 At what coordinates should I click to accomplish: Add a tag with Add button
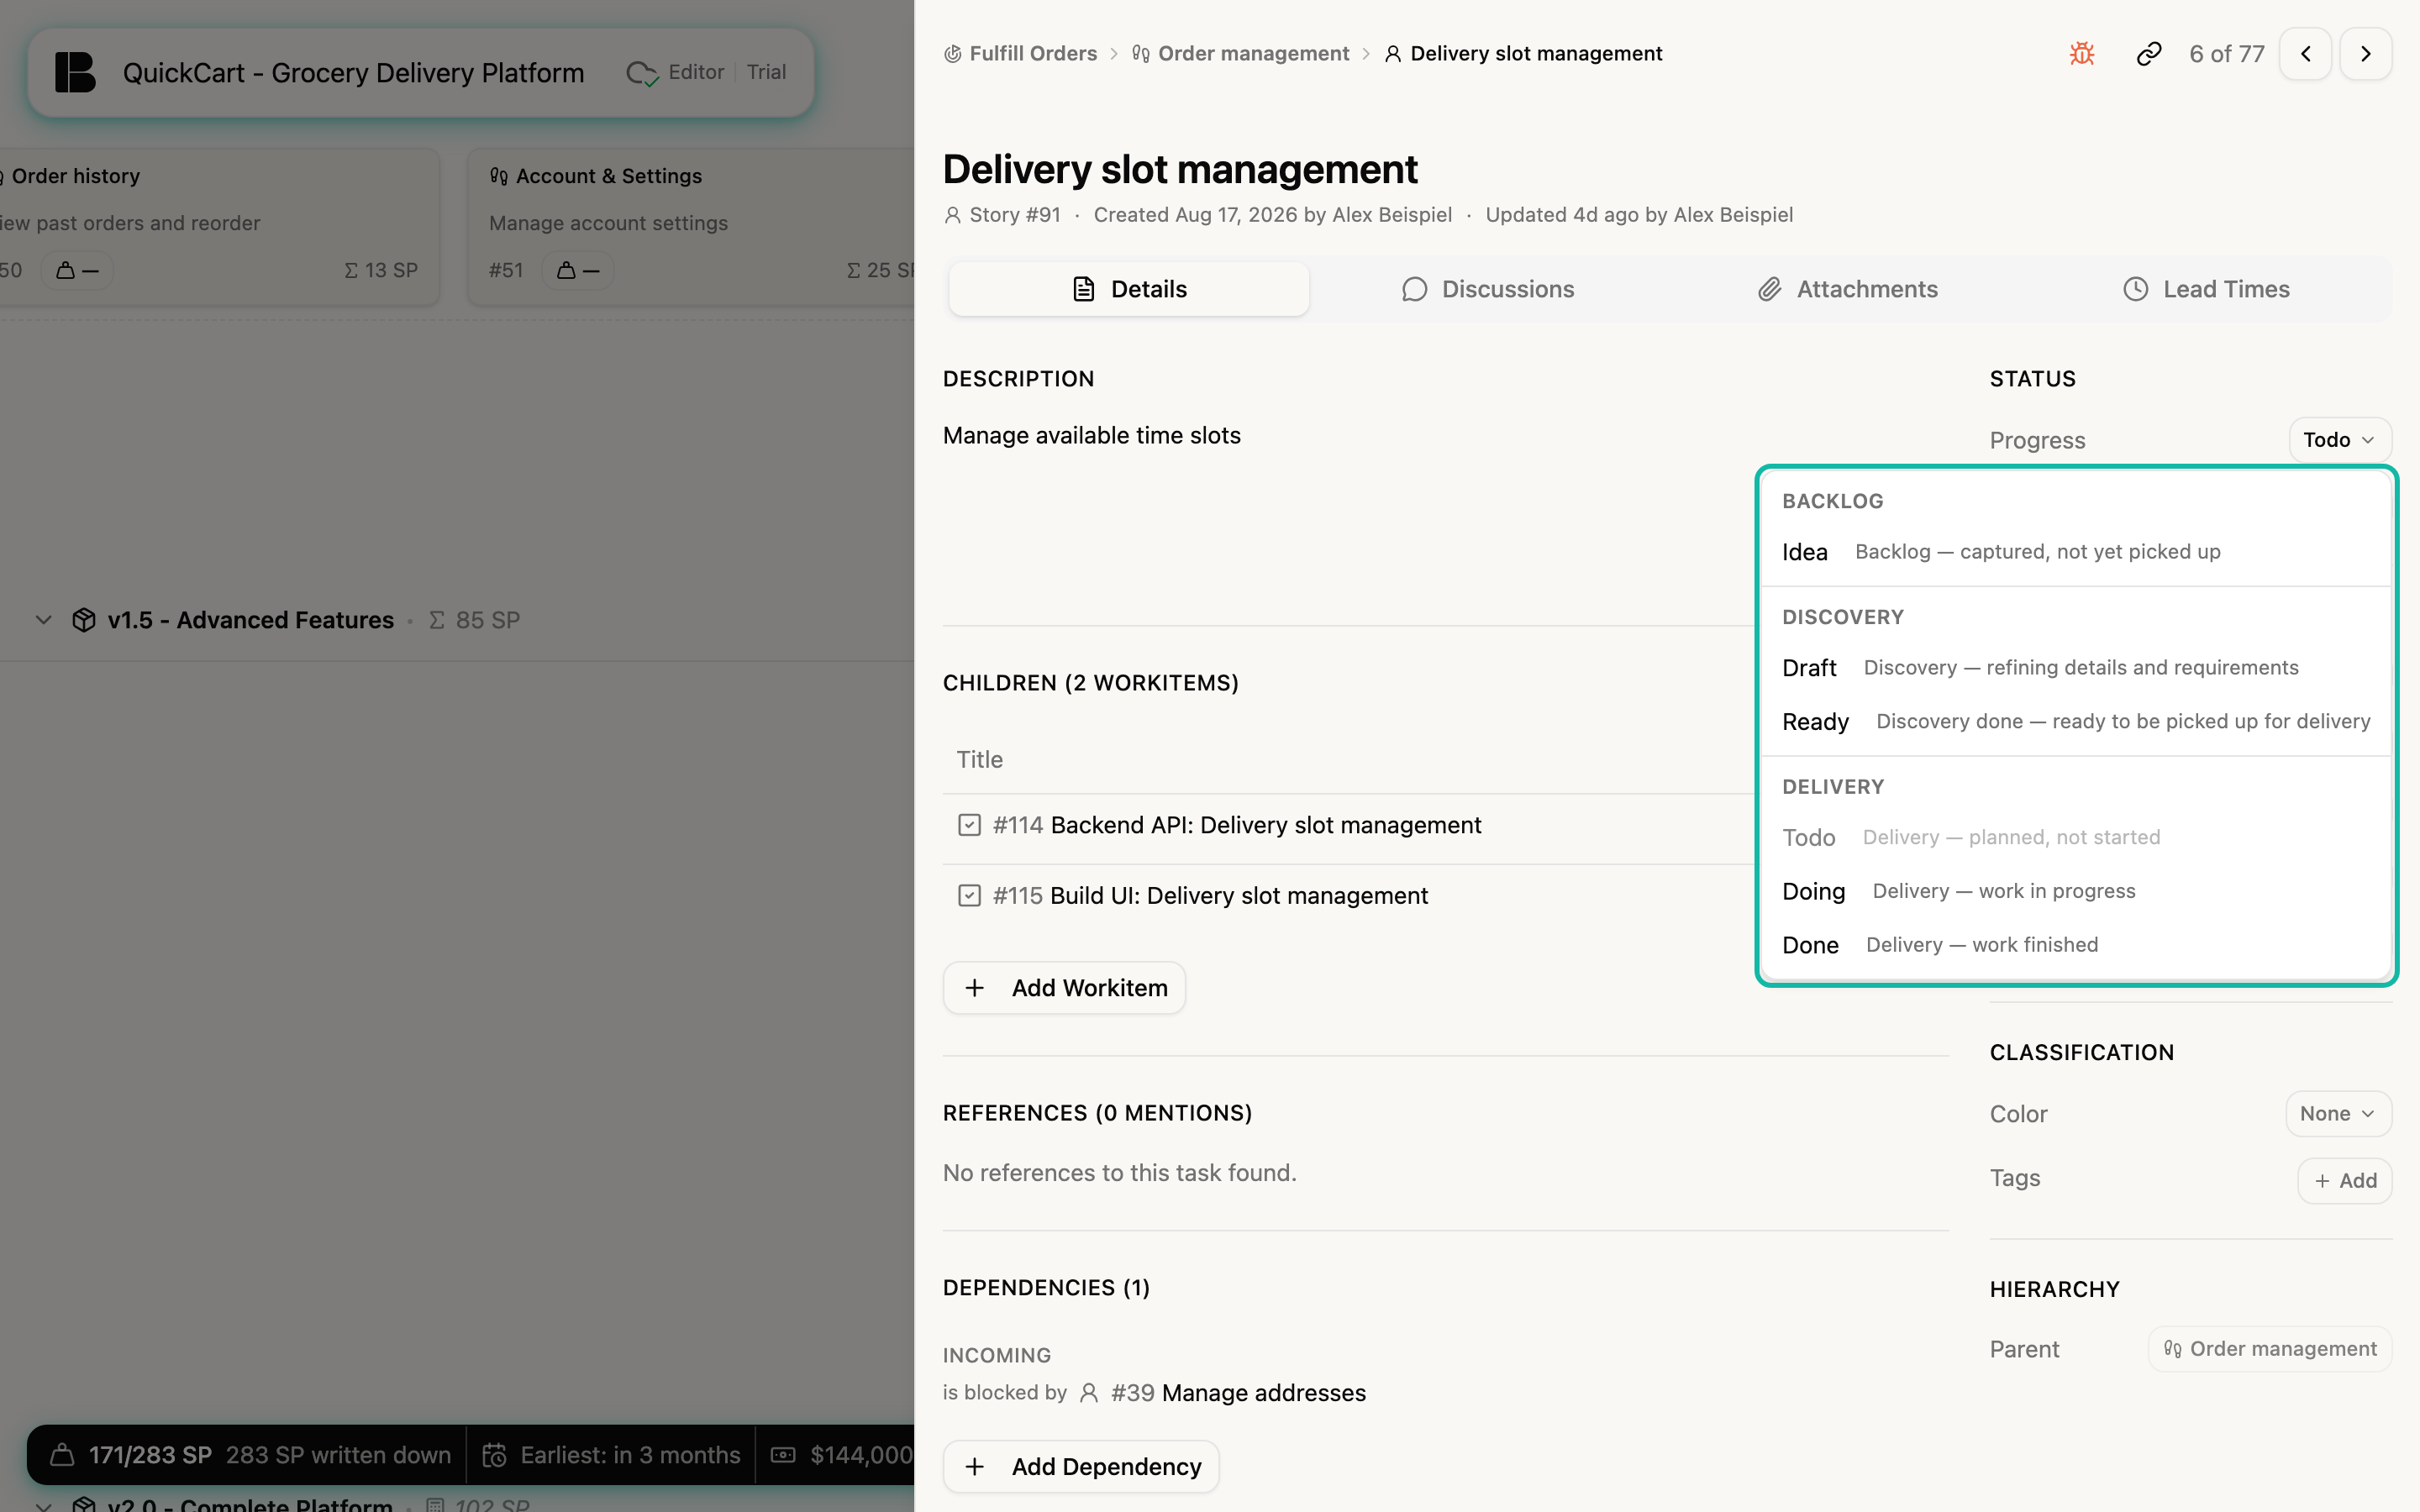click(2344, 1181)
